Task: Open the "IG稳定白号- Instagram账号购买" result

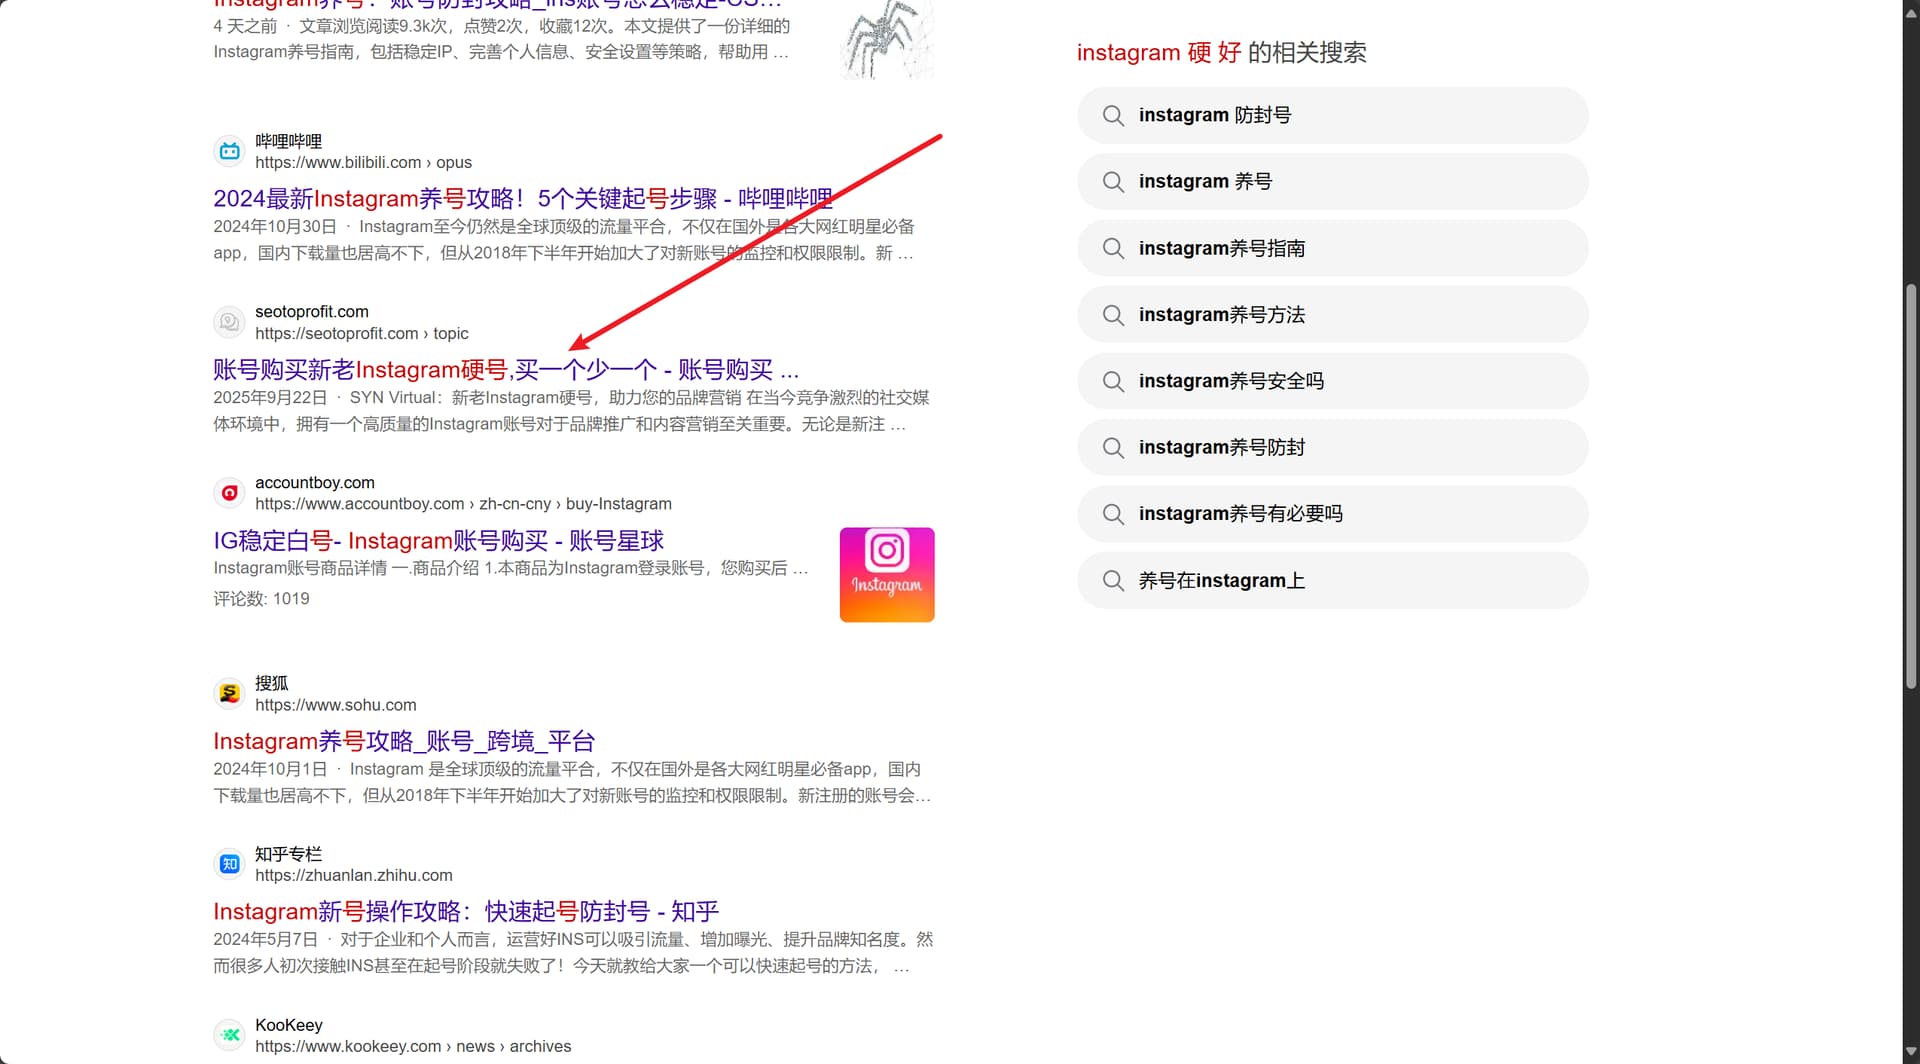Action: pyautogui.click(x=438, y=541)
